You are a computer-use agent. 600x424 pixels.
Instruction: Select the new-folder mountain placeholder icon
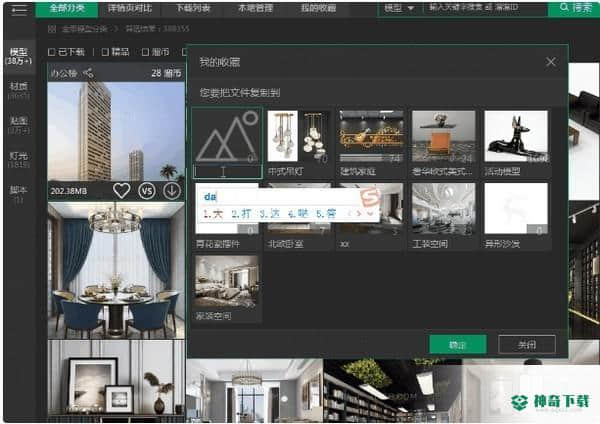[227, 137]
